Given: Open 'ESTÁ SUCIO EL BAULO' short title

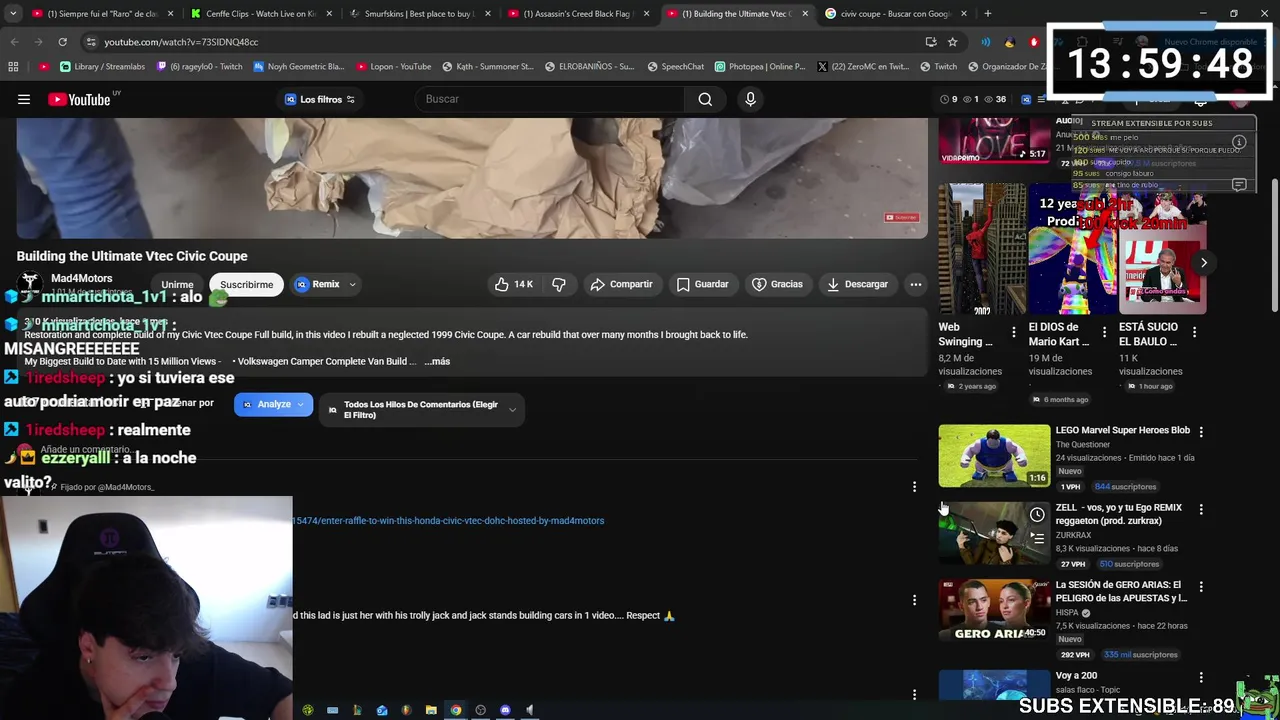Looking at the screenshot, I should 1148,334.
